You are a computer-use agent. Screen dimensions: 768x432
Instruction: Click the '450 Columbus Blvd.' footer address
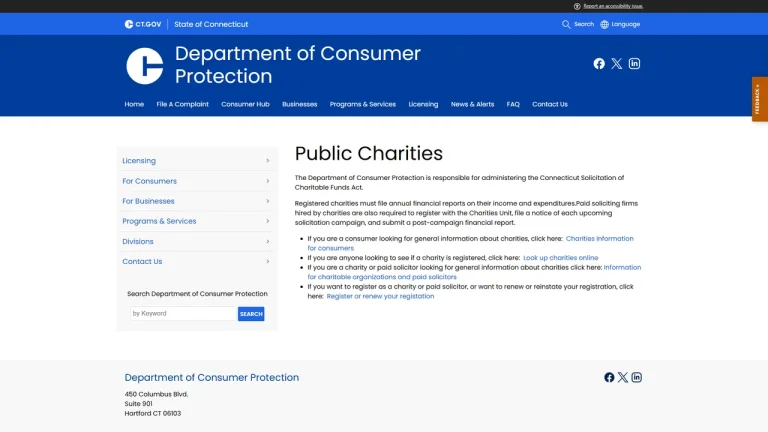tap(156, 394)
